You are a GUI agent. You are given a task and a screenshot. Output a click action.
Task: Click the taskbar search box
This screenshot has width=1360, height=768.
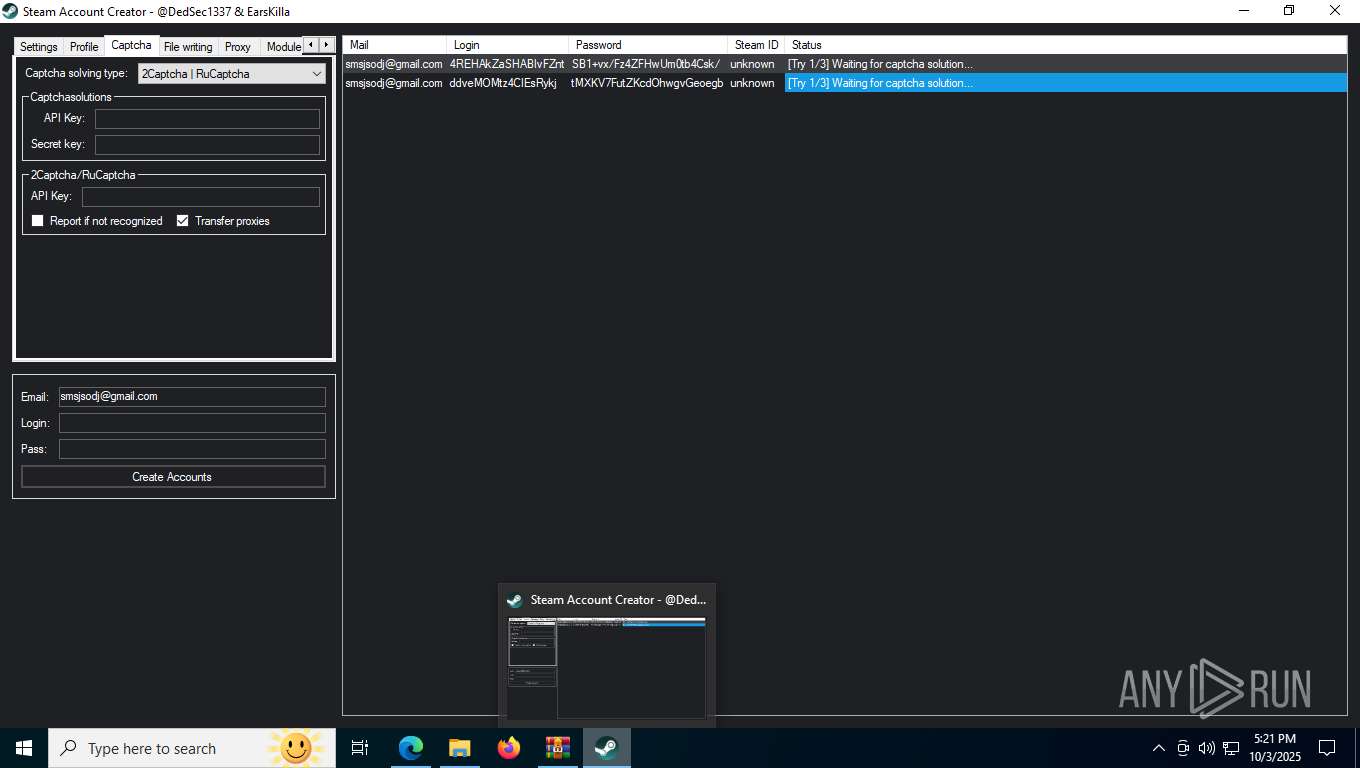point(192,748)
